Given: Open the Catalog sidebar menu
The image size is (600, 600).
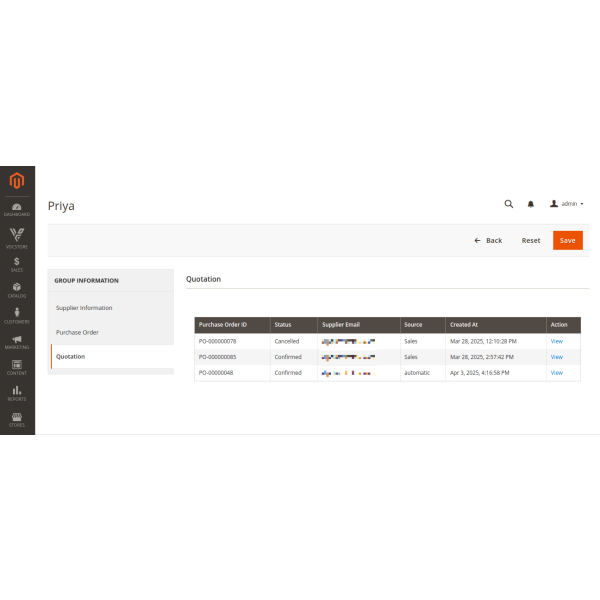Looking at the screenshot, I should (17, 290).
